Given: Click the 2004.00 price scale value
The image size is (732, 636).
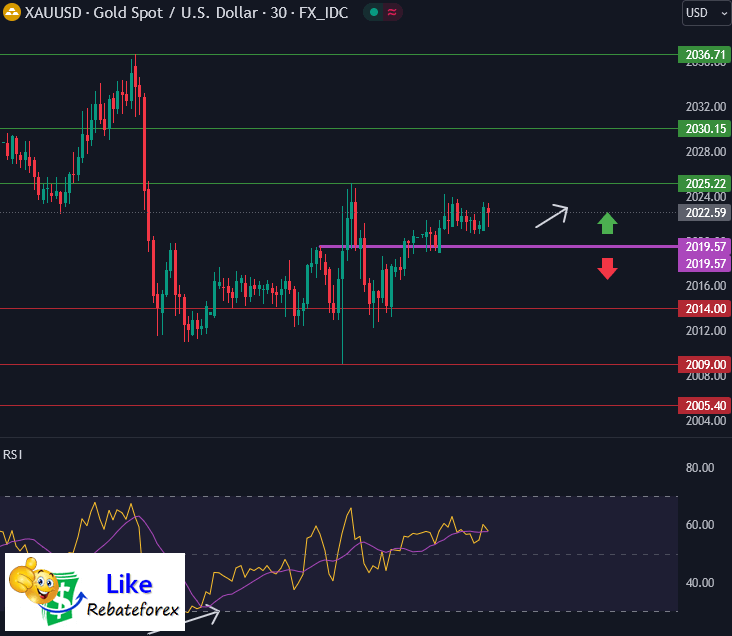Looking at the screenshot, I should [705, 421].
